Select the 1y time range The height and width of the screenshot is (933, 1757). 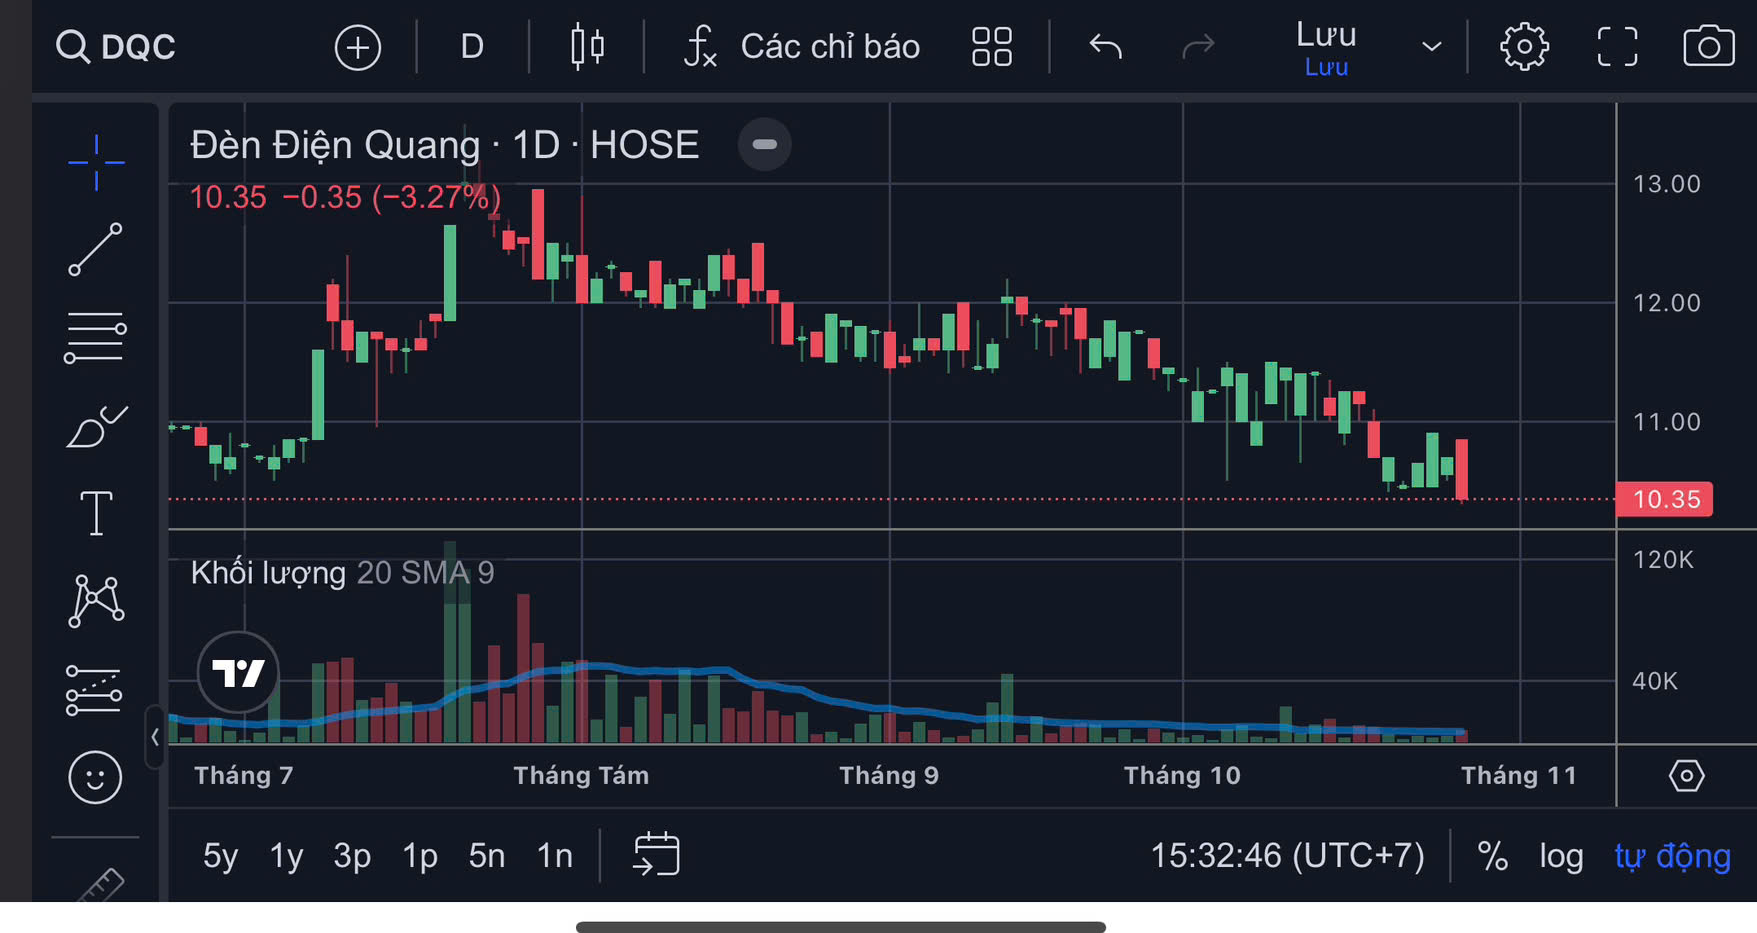tap(286, 856)
